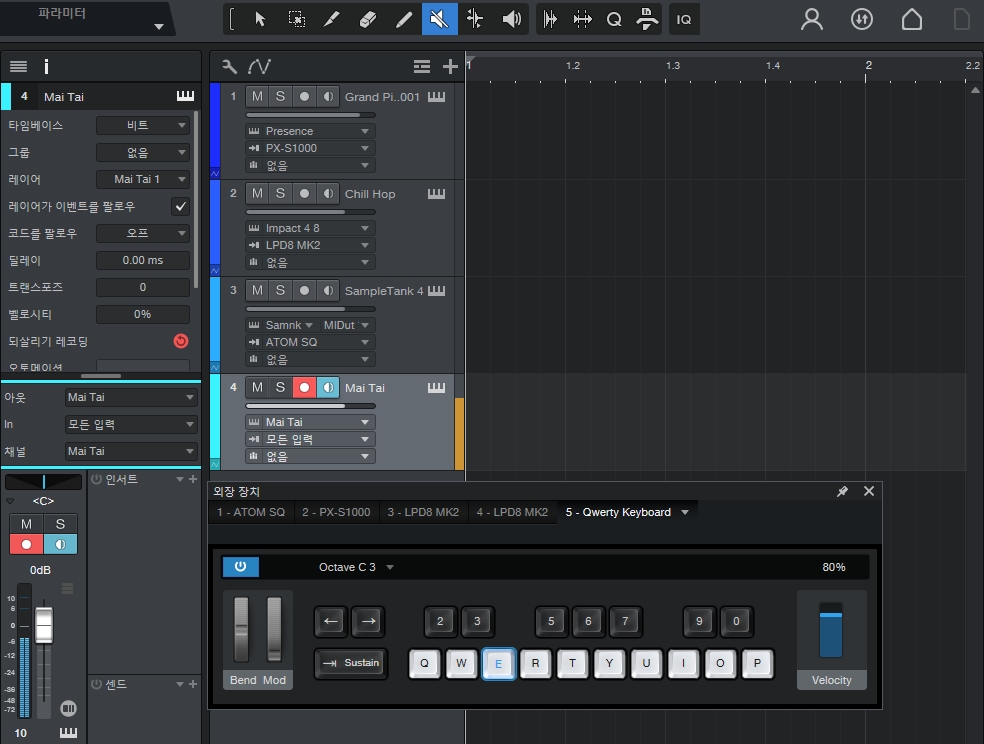Viewport: 984px width, 744px height.
Task: Toggle Sustain on Qwerty keyboard
Action: click(x=351, y=663)
